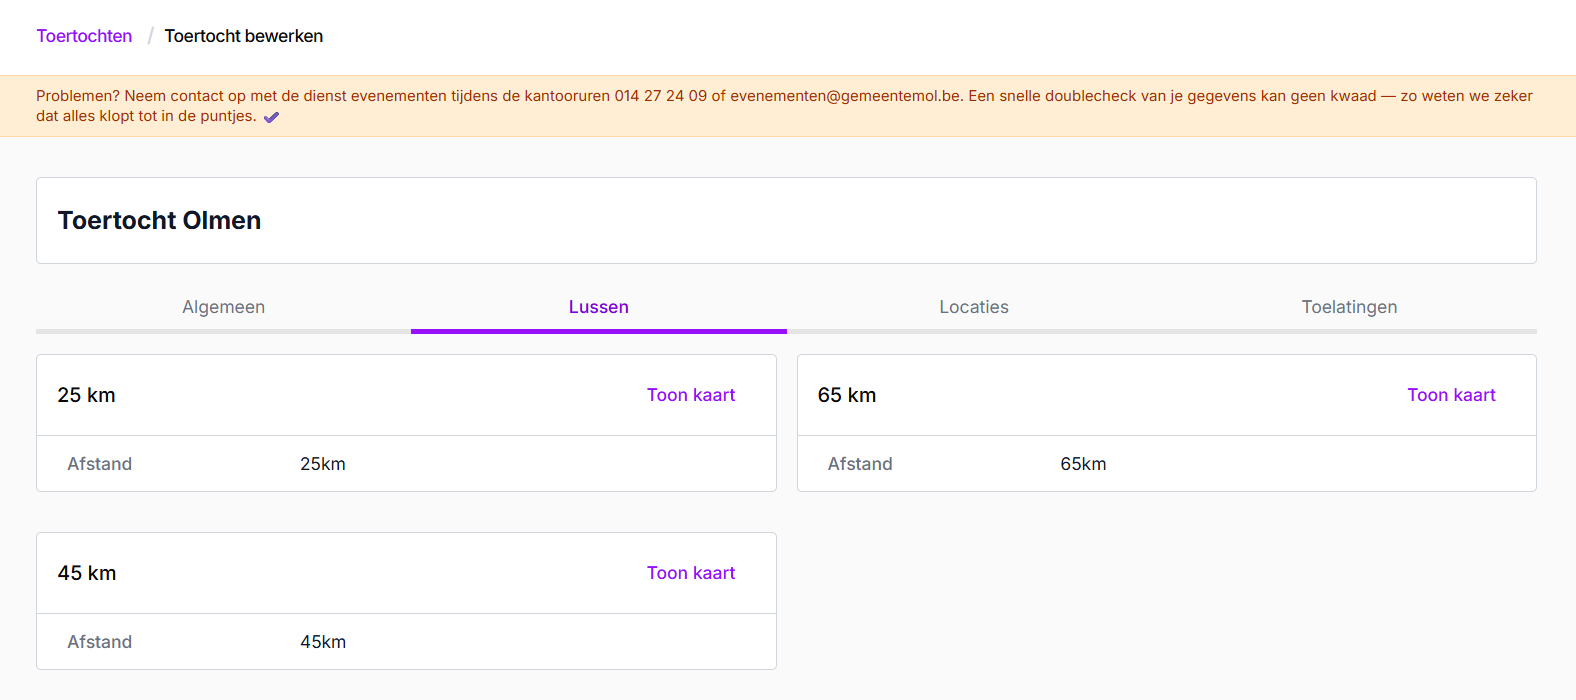Go back to the Toertochten breadcrumb
Viewport: 1576px width, 700px height.
tap(84, 36)
